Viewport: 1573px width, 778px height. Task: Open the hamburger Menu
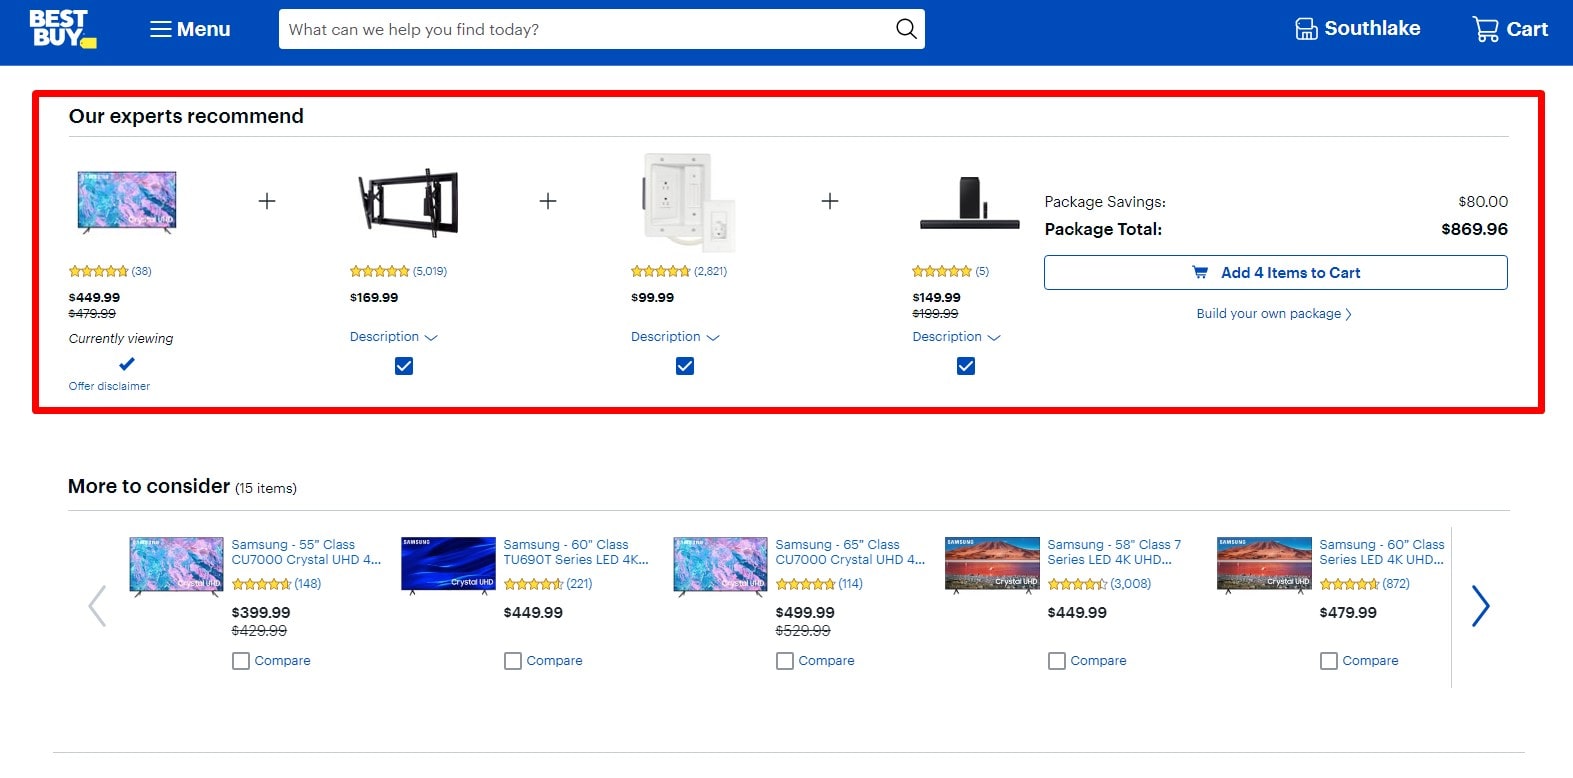(190, 29)
